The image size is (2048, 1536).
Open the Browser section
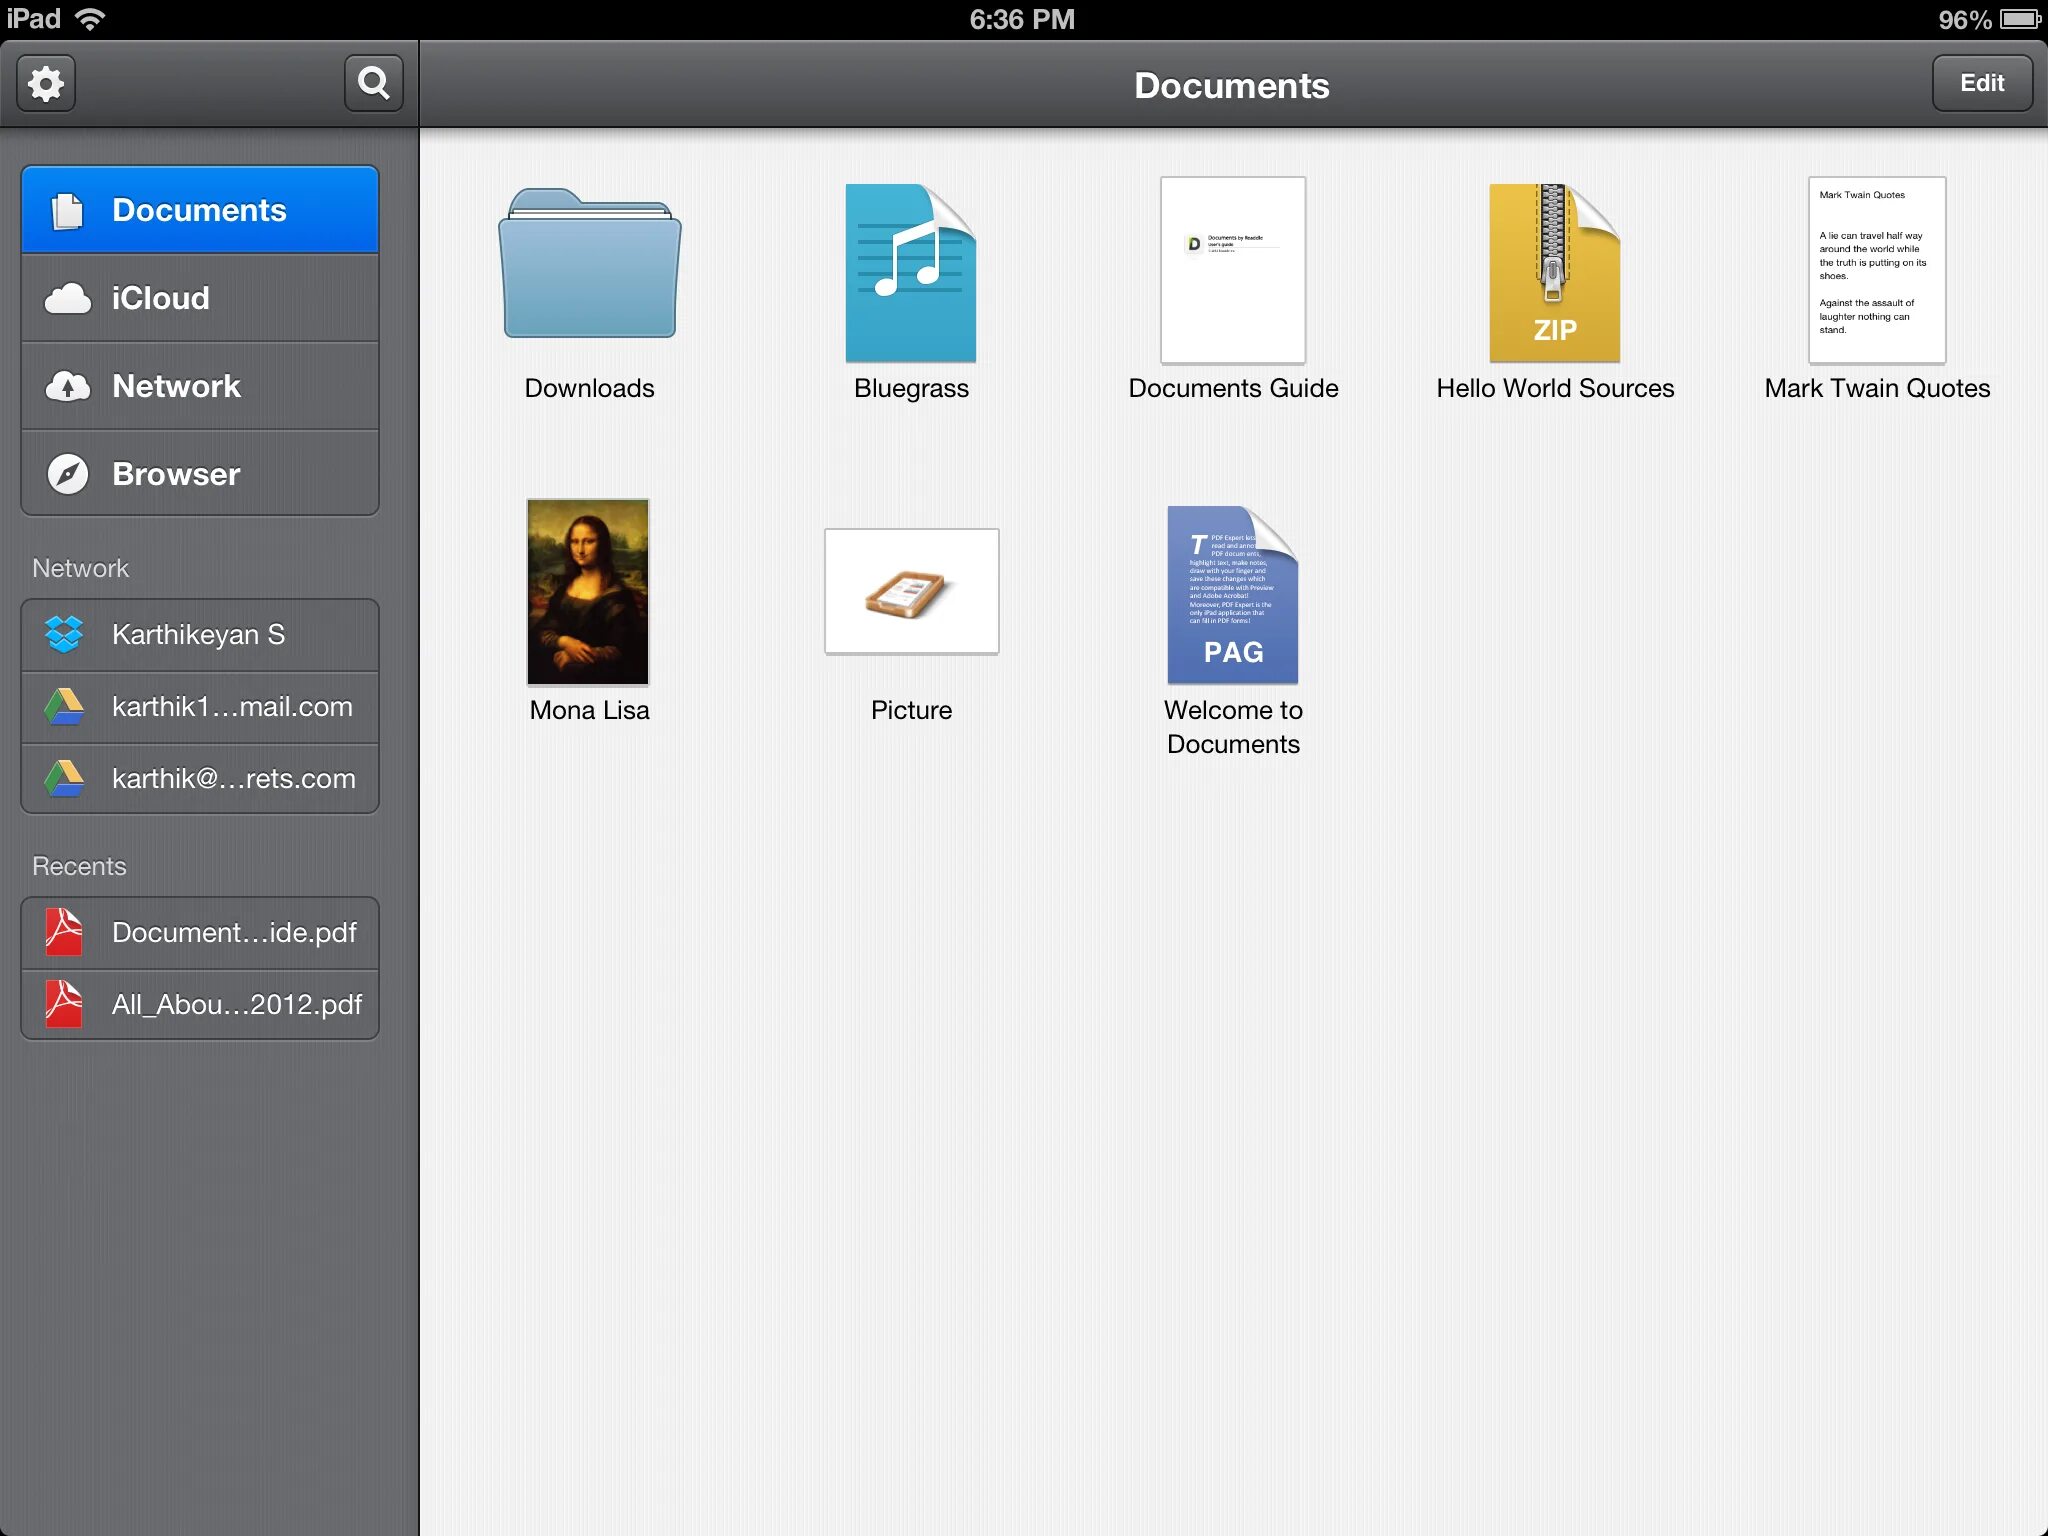(x=200, y=474)
